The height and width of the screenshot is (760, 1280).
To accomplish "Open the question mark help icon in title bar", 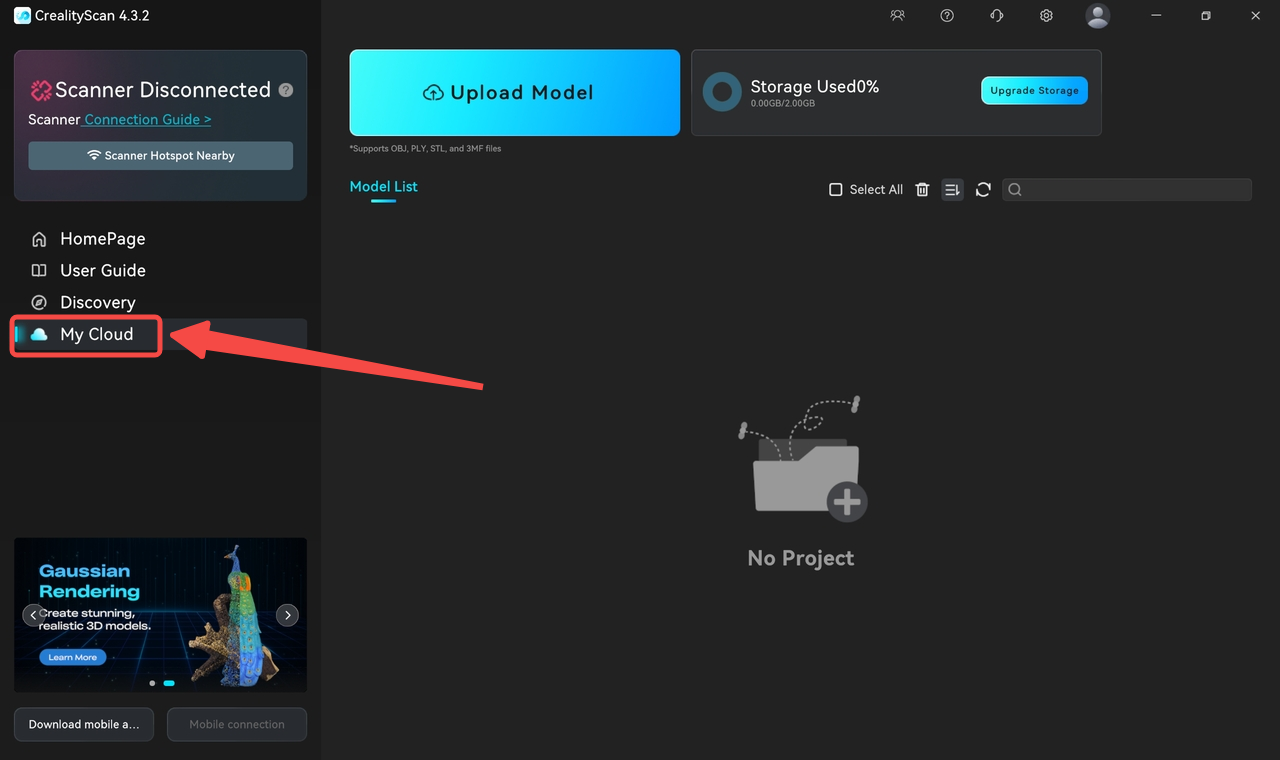I will click(947, 16).
